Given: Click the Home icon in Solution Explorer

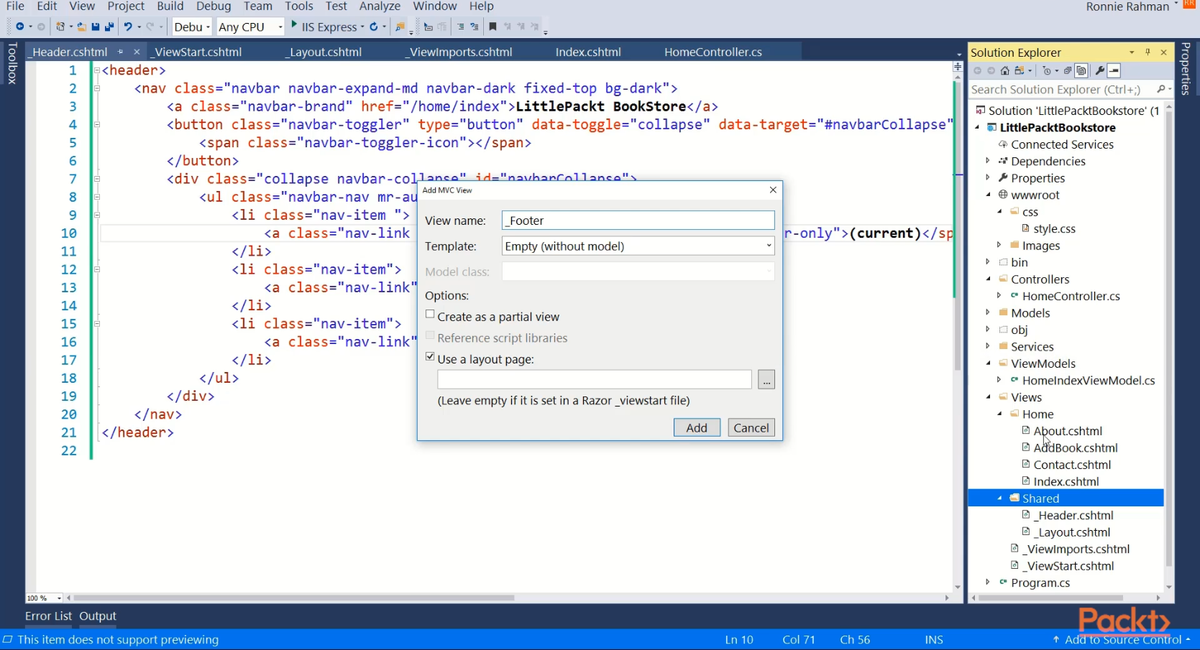Looking at the screenshot, I should (1005, 71).
